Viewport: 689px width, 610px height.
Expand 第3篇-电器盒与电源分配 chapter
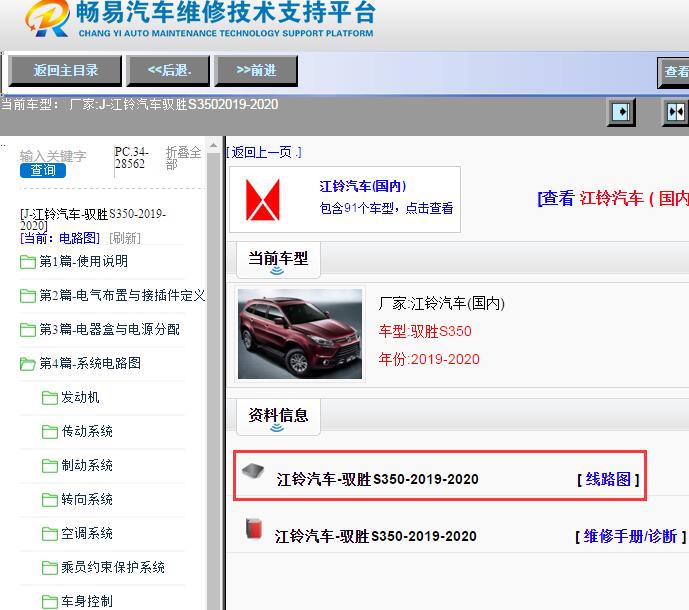(x=28, y=330)
